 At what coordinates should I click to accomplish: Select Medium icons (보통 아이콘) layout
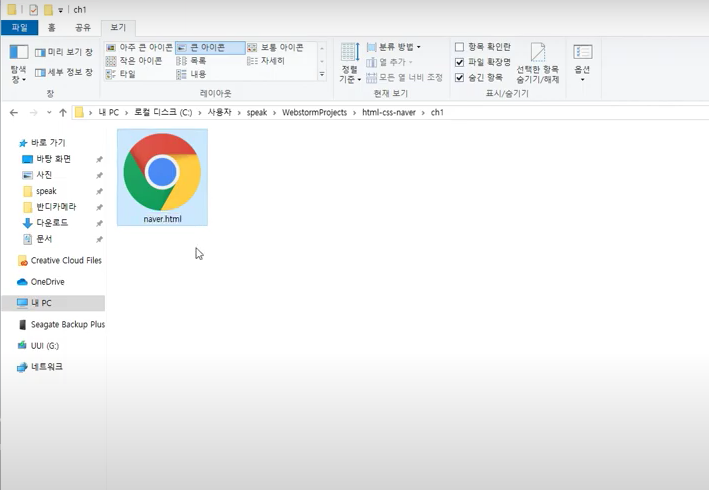pos(276,47)
